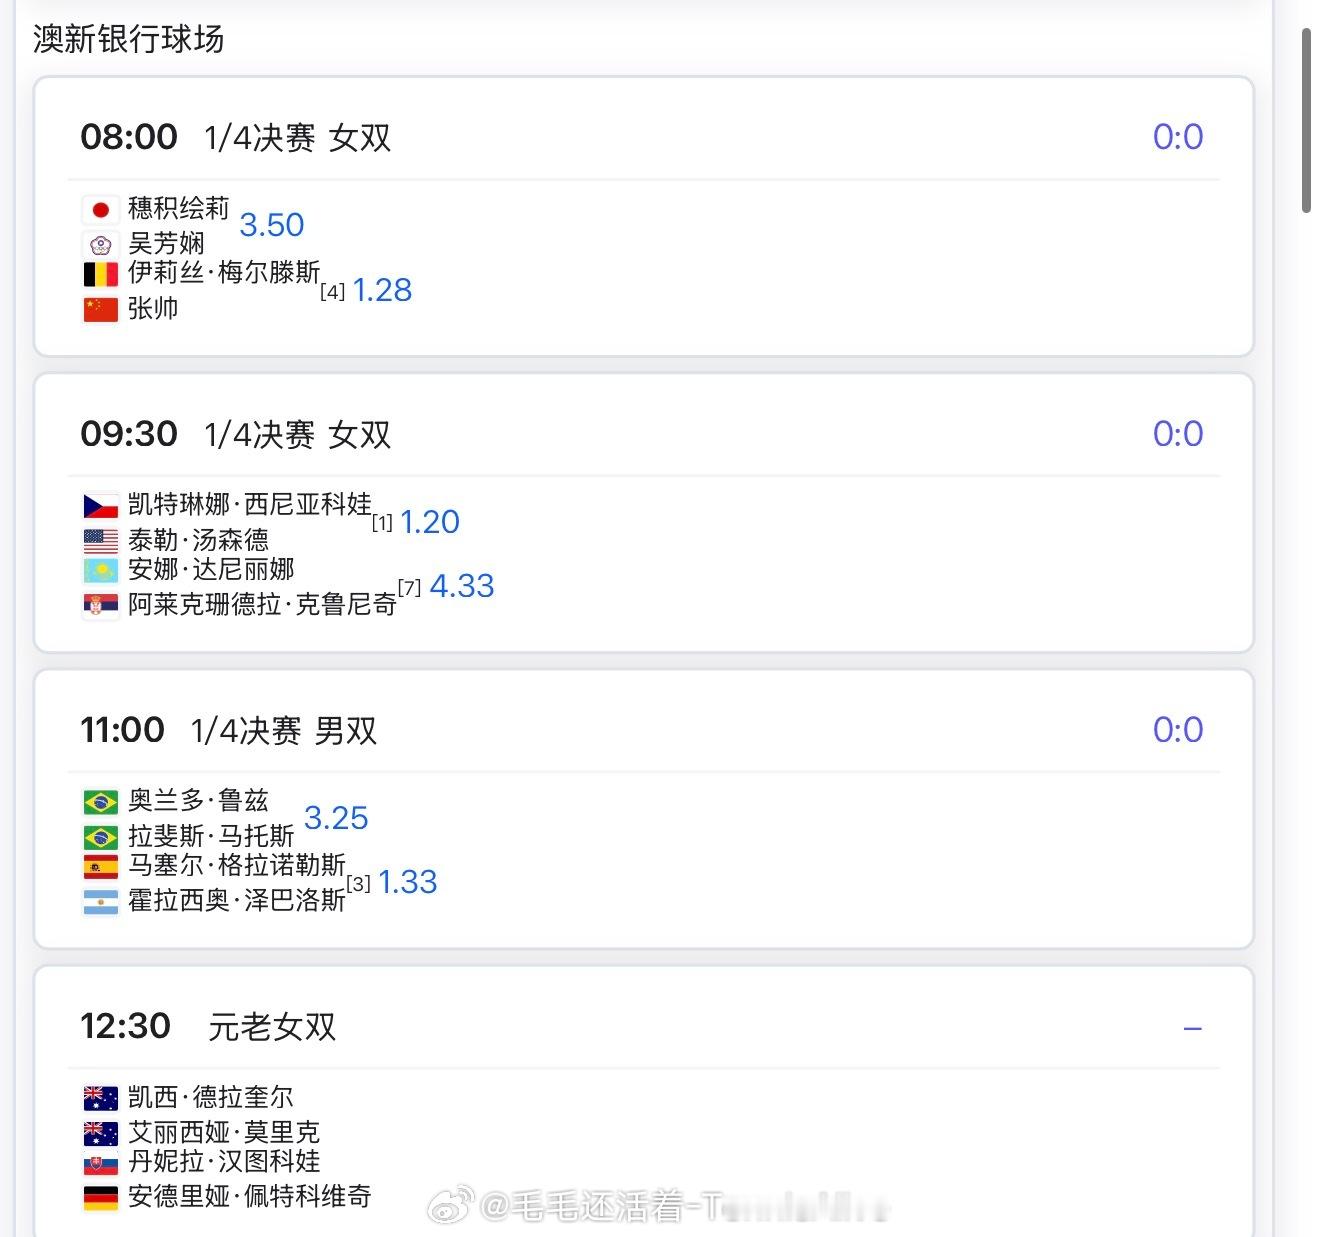This screenshot has width=1320, height=1237.
Task: Open the 08:00 women's doubles score 0:0
Action: click(x=1178, y=137)
